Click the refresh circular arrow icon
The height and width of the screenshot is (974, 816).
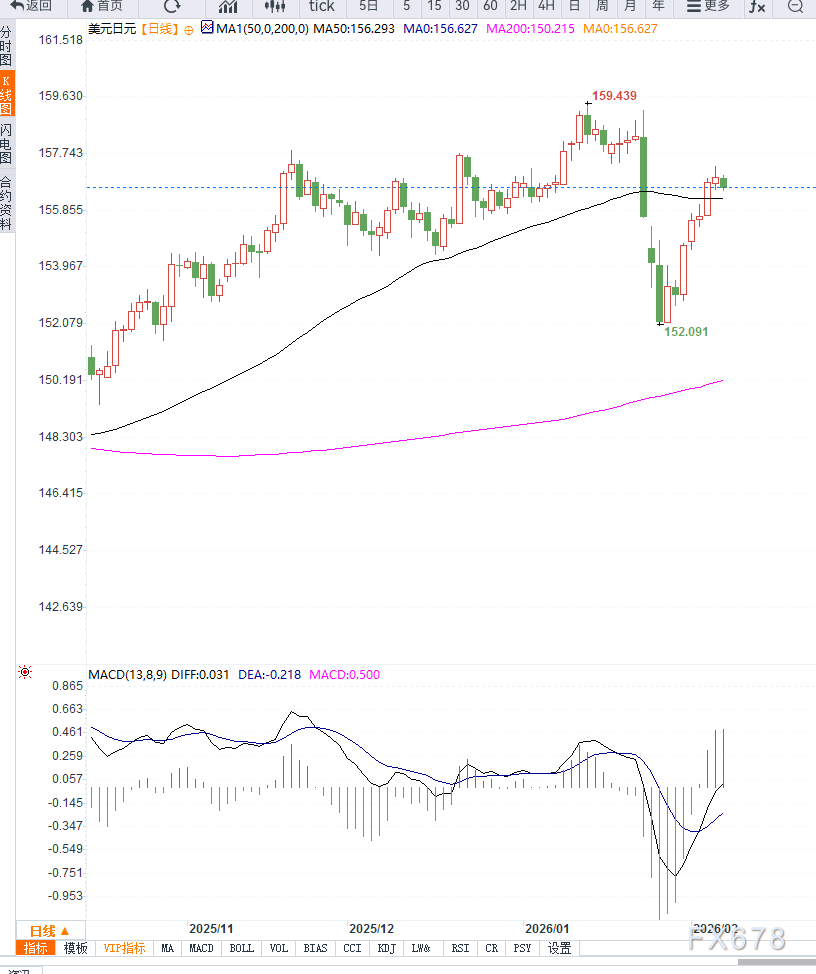pos(172,6)
